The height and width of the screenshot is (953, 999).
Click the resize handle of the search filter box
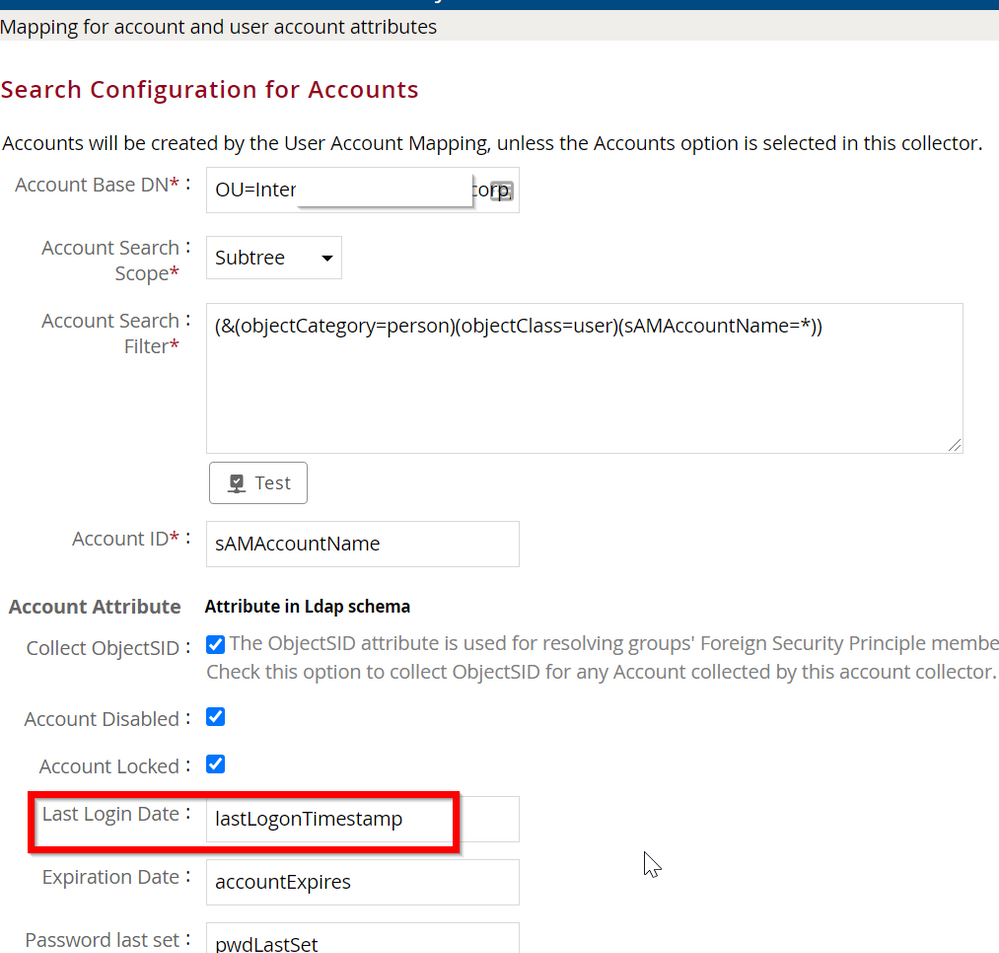pos(954,444)
